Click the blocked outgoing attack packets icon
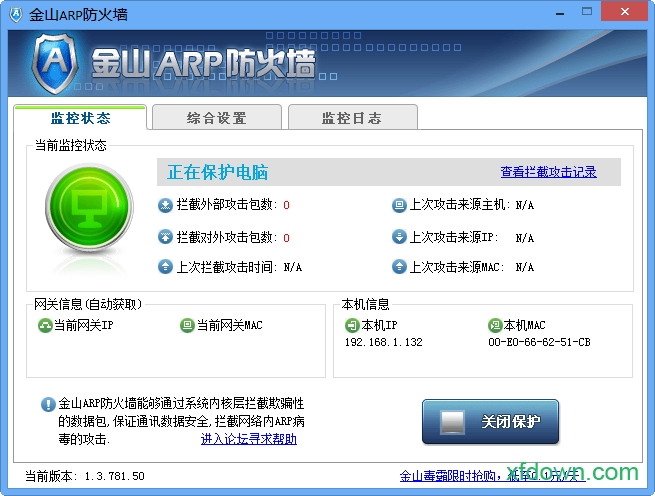Image resolution: width=655 pixels, height=496 pixels. coord(165,237)
